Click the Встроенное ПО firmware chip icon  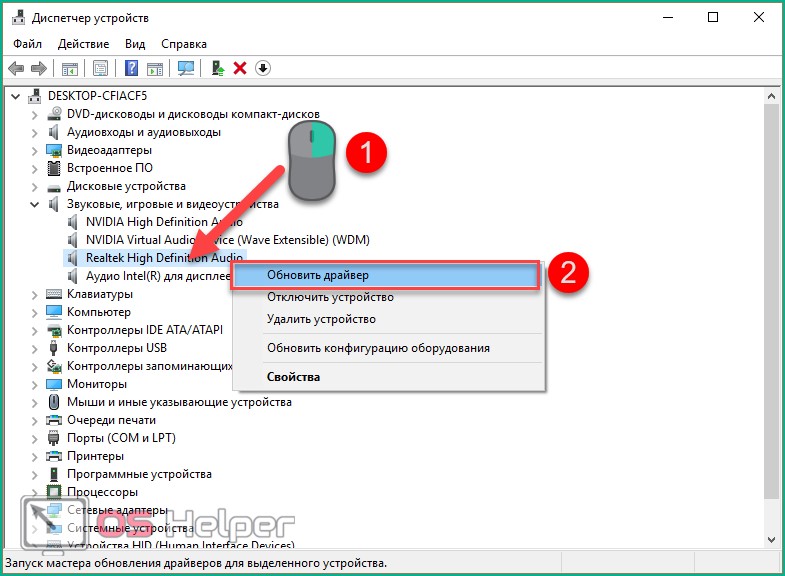point(54,168)
